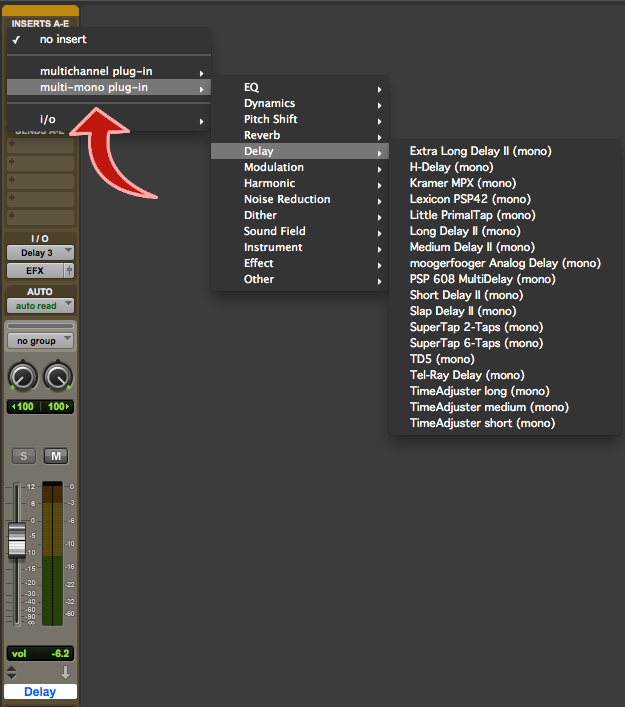Viewport: 625px width, 707px height.
Task: Click the left pan knob
Action: [22, 377]
